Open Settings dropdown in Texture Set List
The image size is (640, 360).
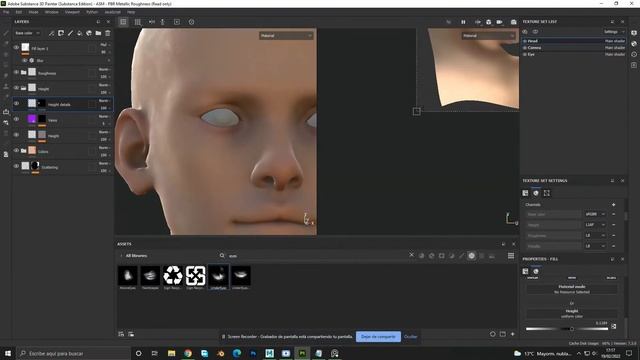614,32
